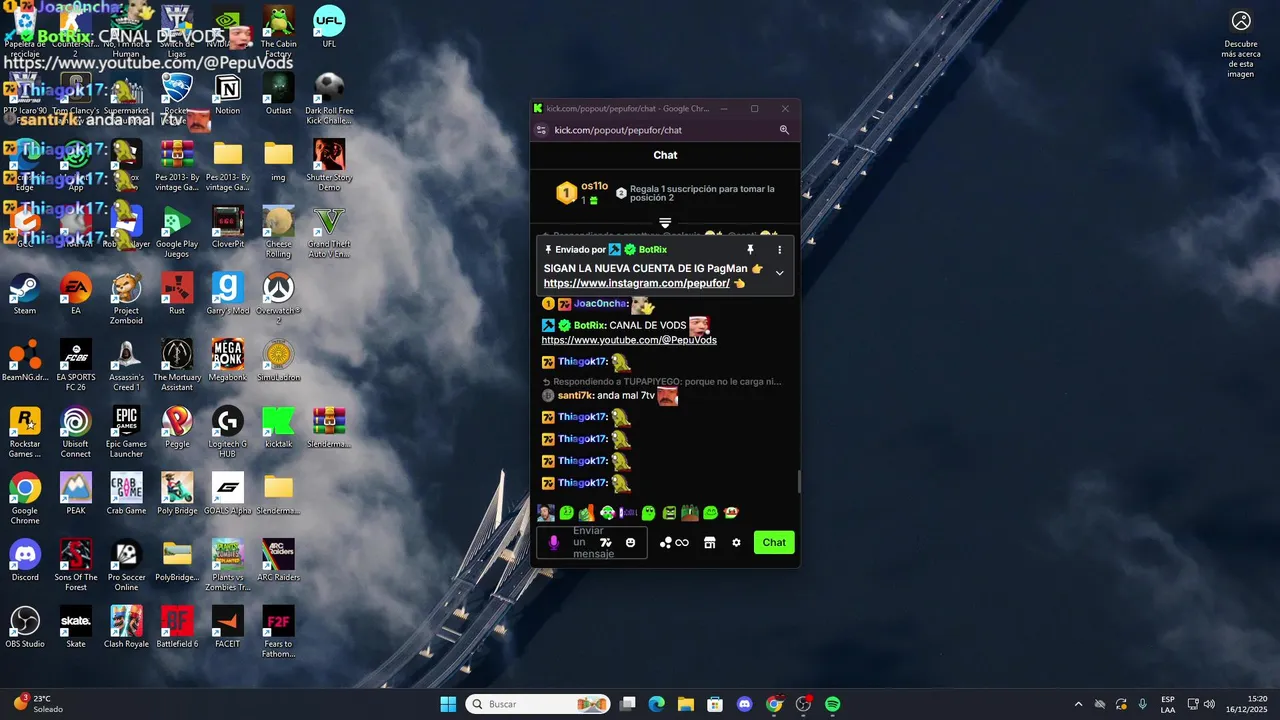Open Rockstar Games desktop shortcut

(x=25, y=432)
